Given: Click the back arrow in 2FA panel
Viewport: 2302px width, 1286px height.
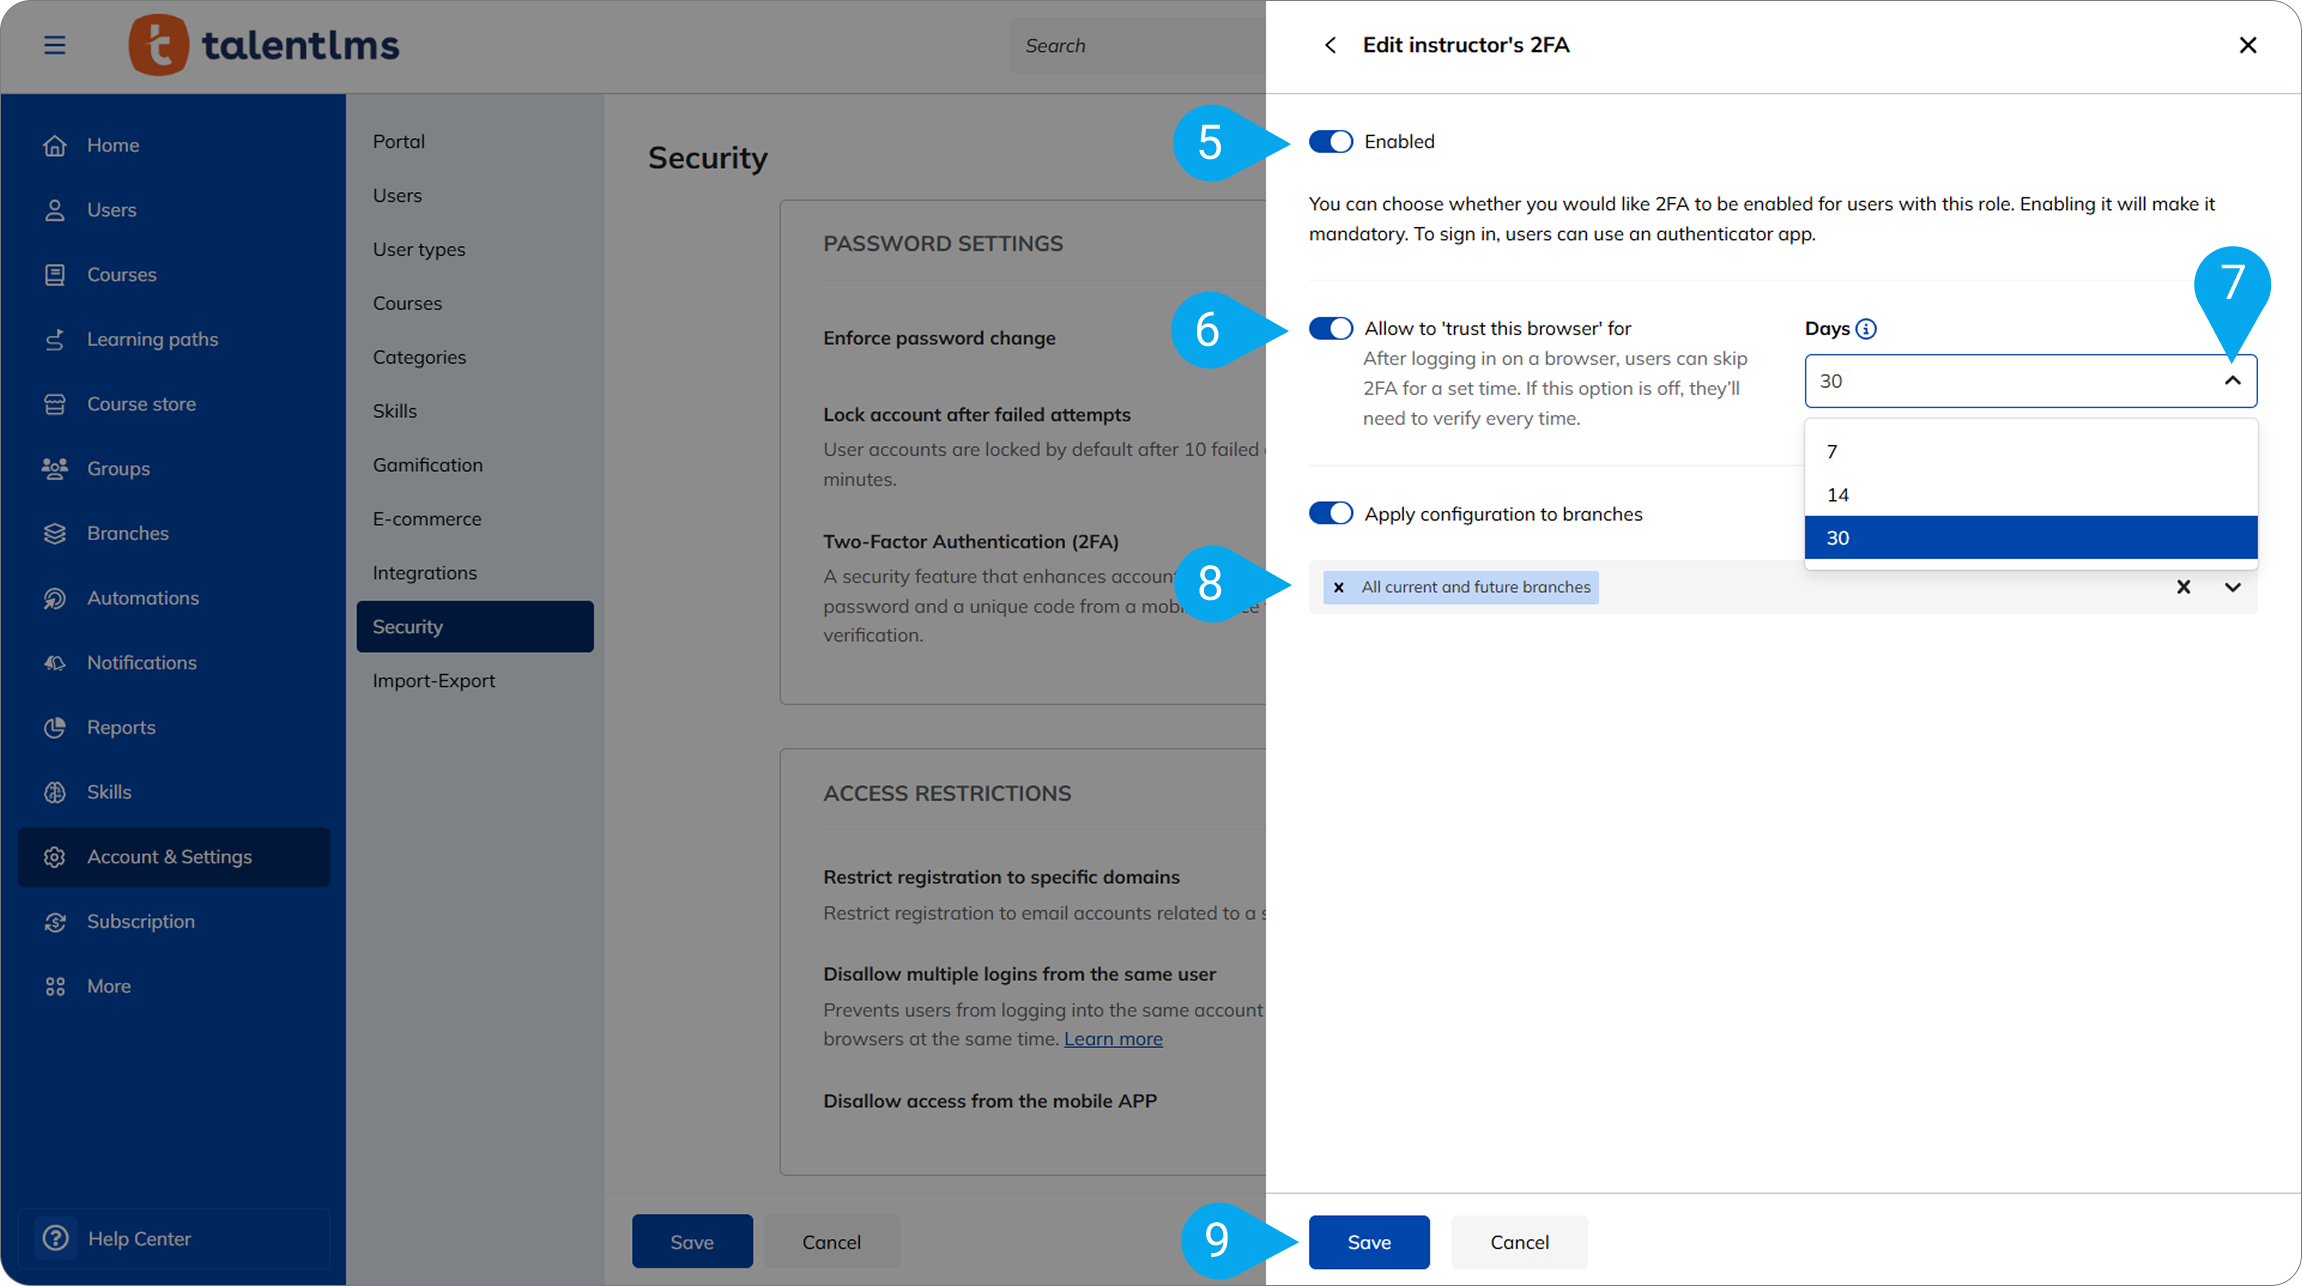Looking at the screenshot, I should 1330,45.
